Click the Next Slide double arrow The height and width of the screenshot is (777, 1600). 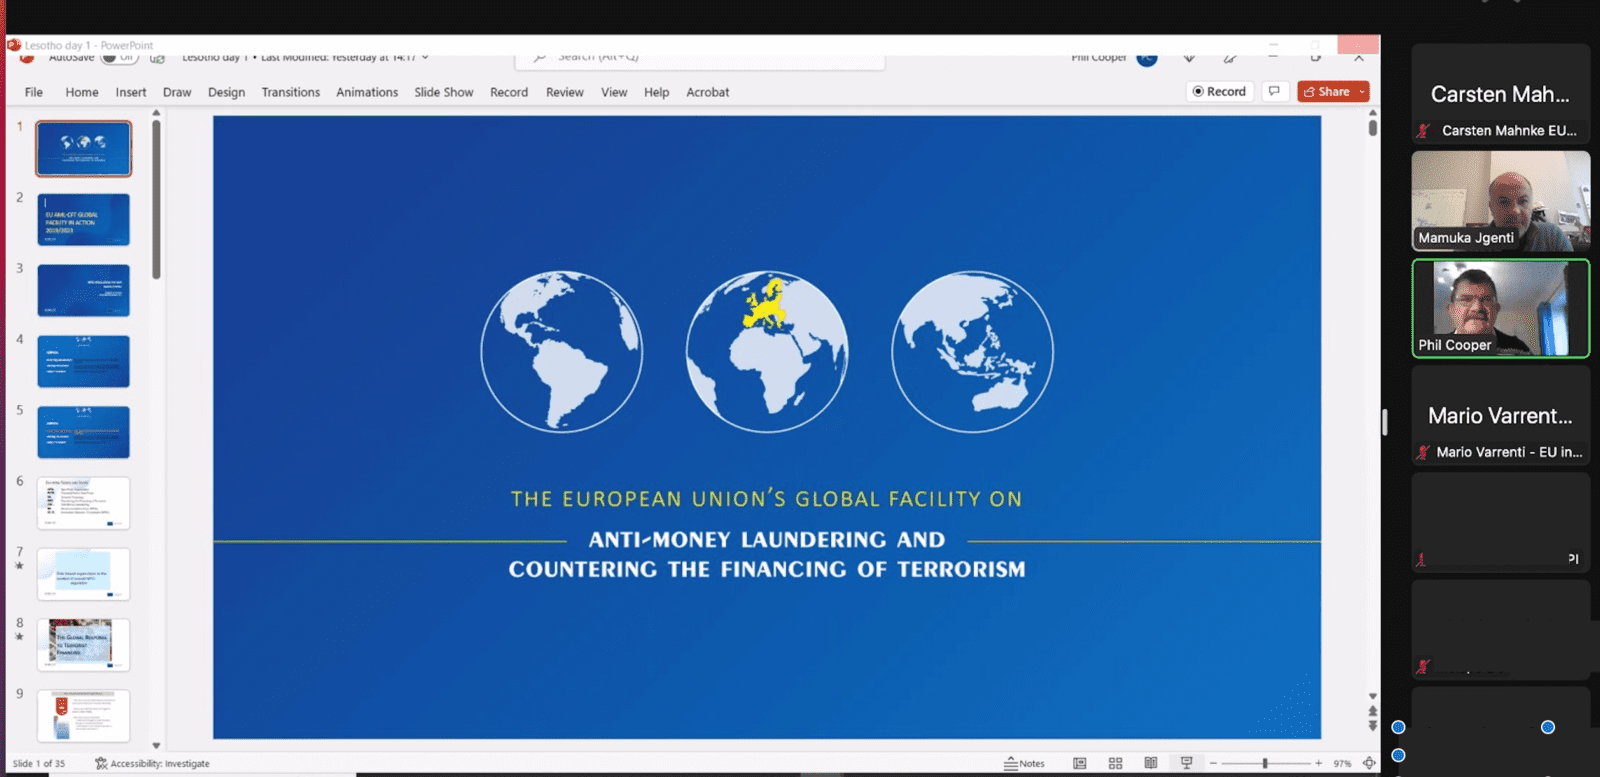tap(1373, 726)
